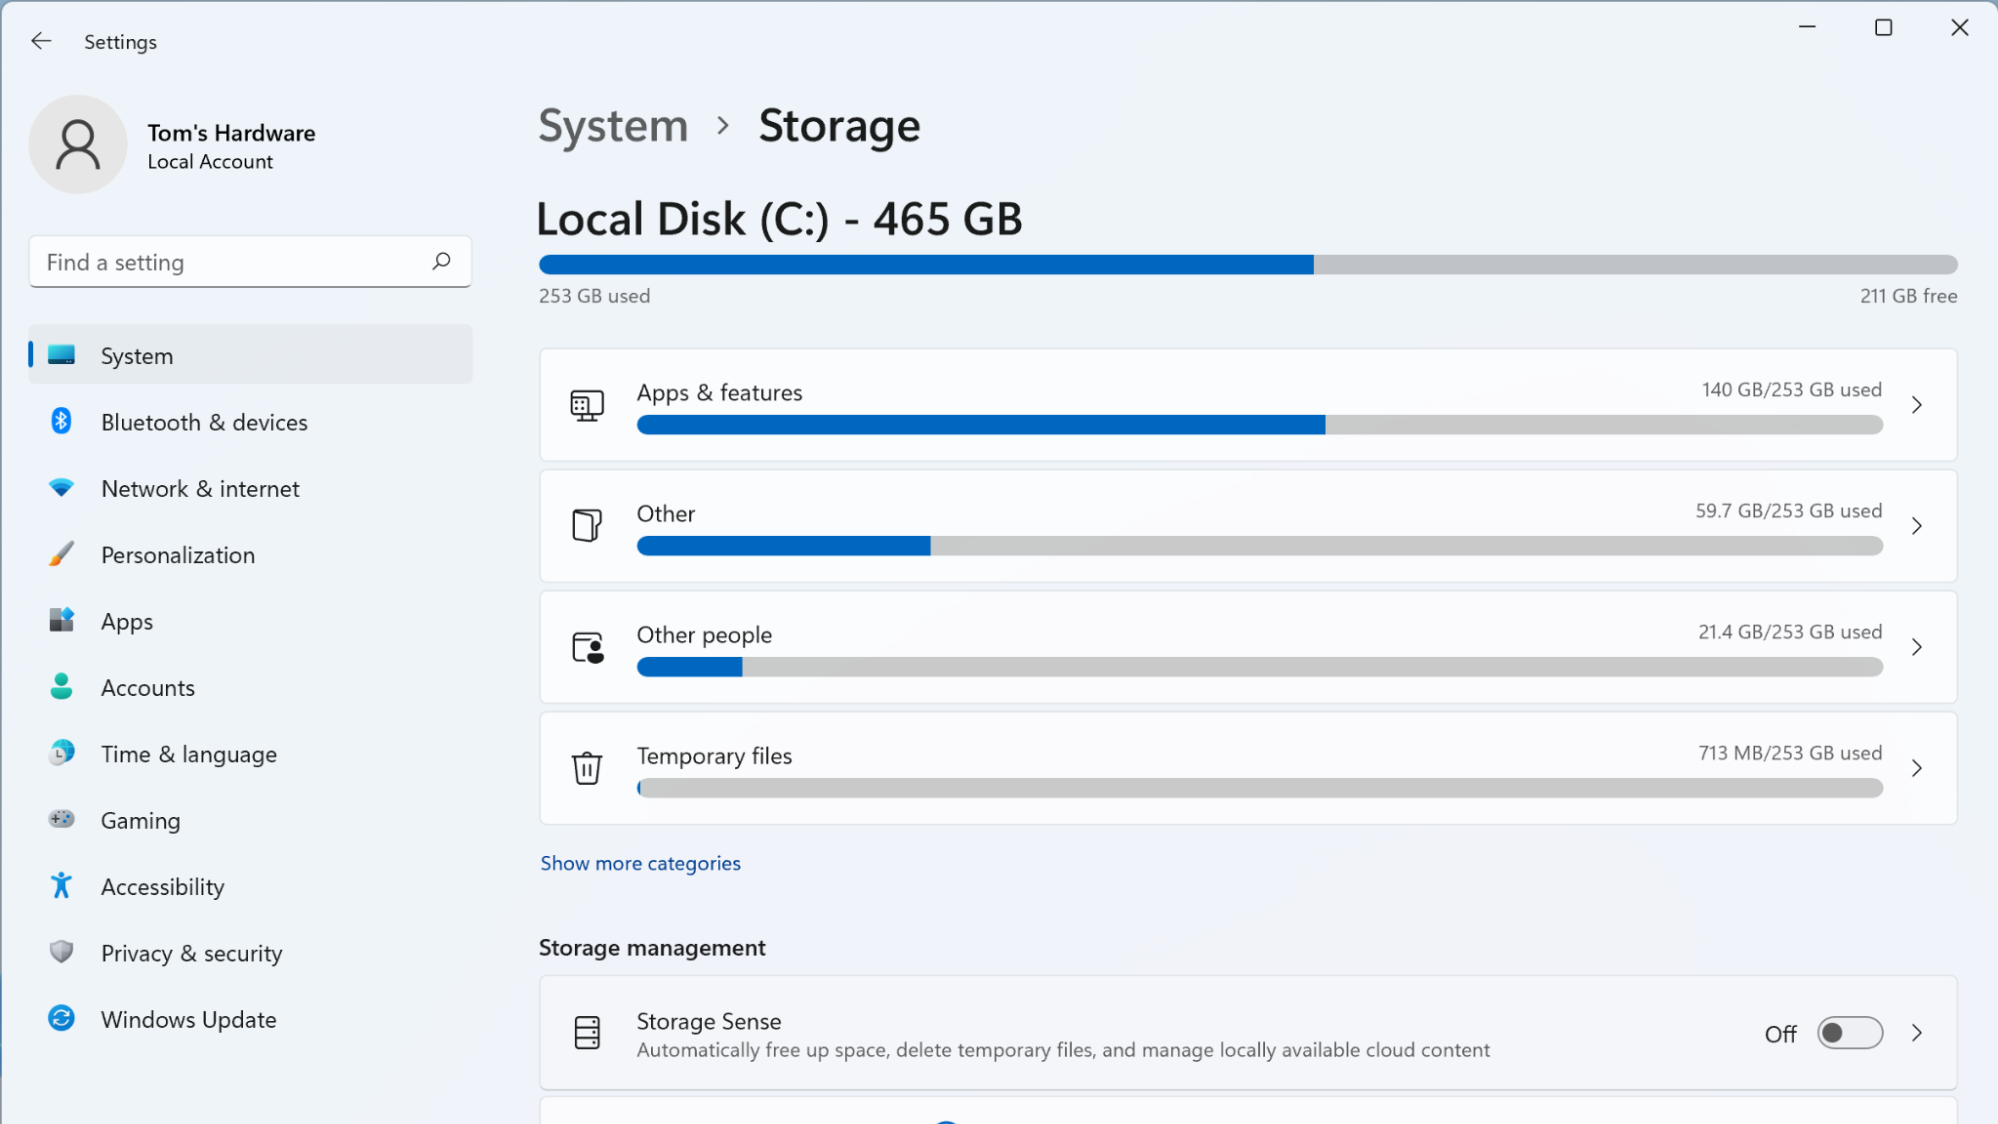Click the back arrow navigation button

[x=40, y=40]
